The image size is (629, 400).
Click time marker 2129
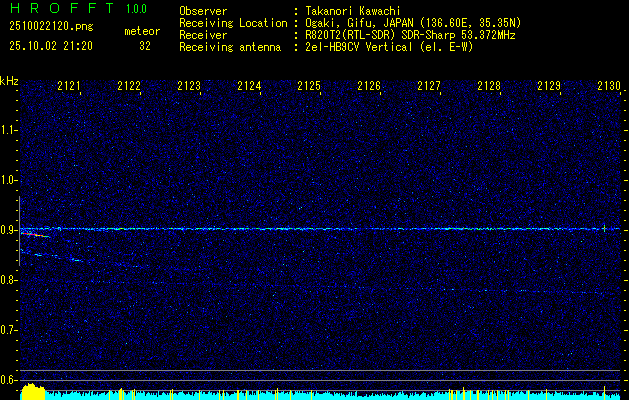pos(549,86)
